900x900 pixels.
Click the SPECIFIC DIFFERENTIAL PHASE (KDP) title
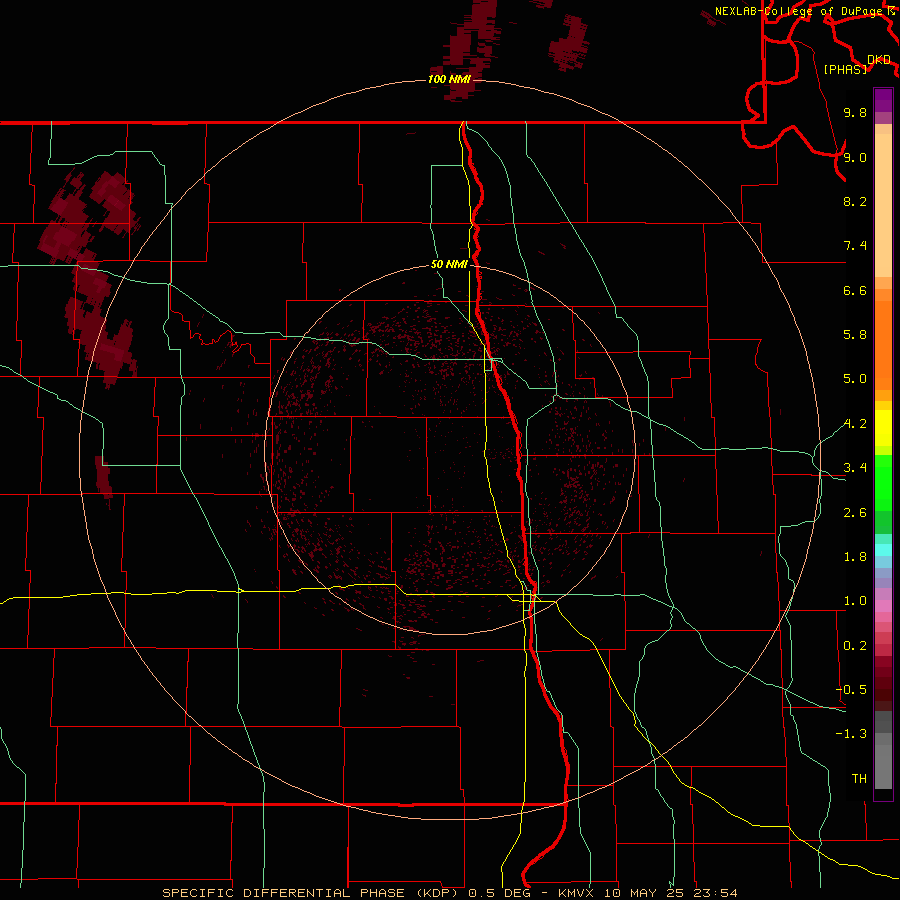(312, 893)
